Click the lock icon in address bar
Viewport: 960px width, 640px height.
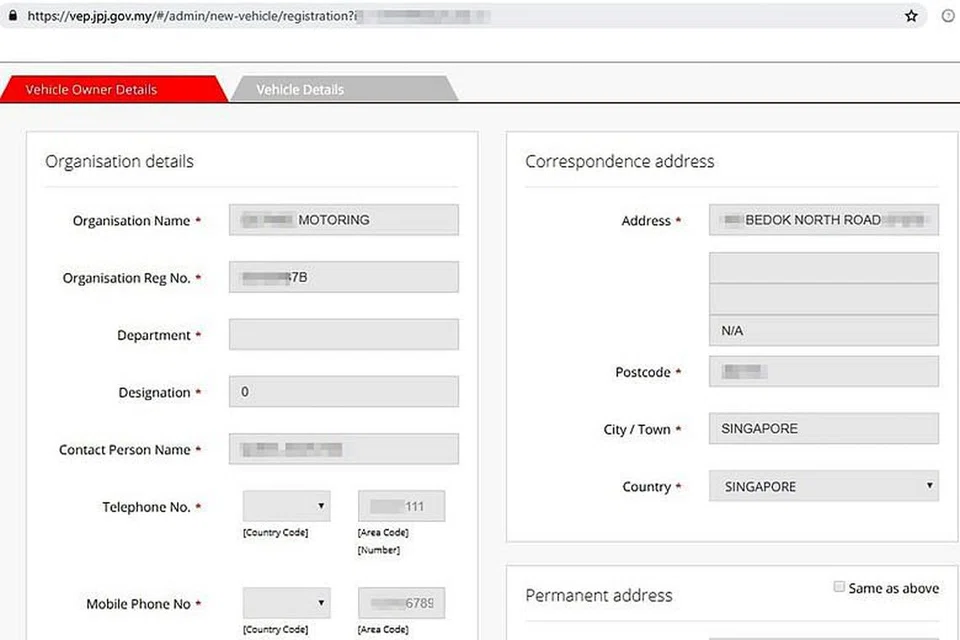tap(12, 16)
